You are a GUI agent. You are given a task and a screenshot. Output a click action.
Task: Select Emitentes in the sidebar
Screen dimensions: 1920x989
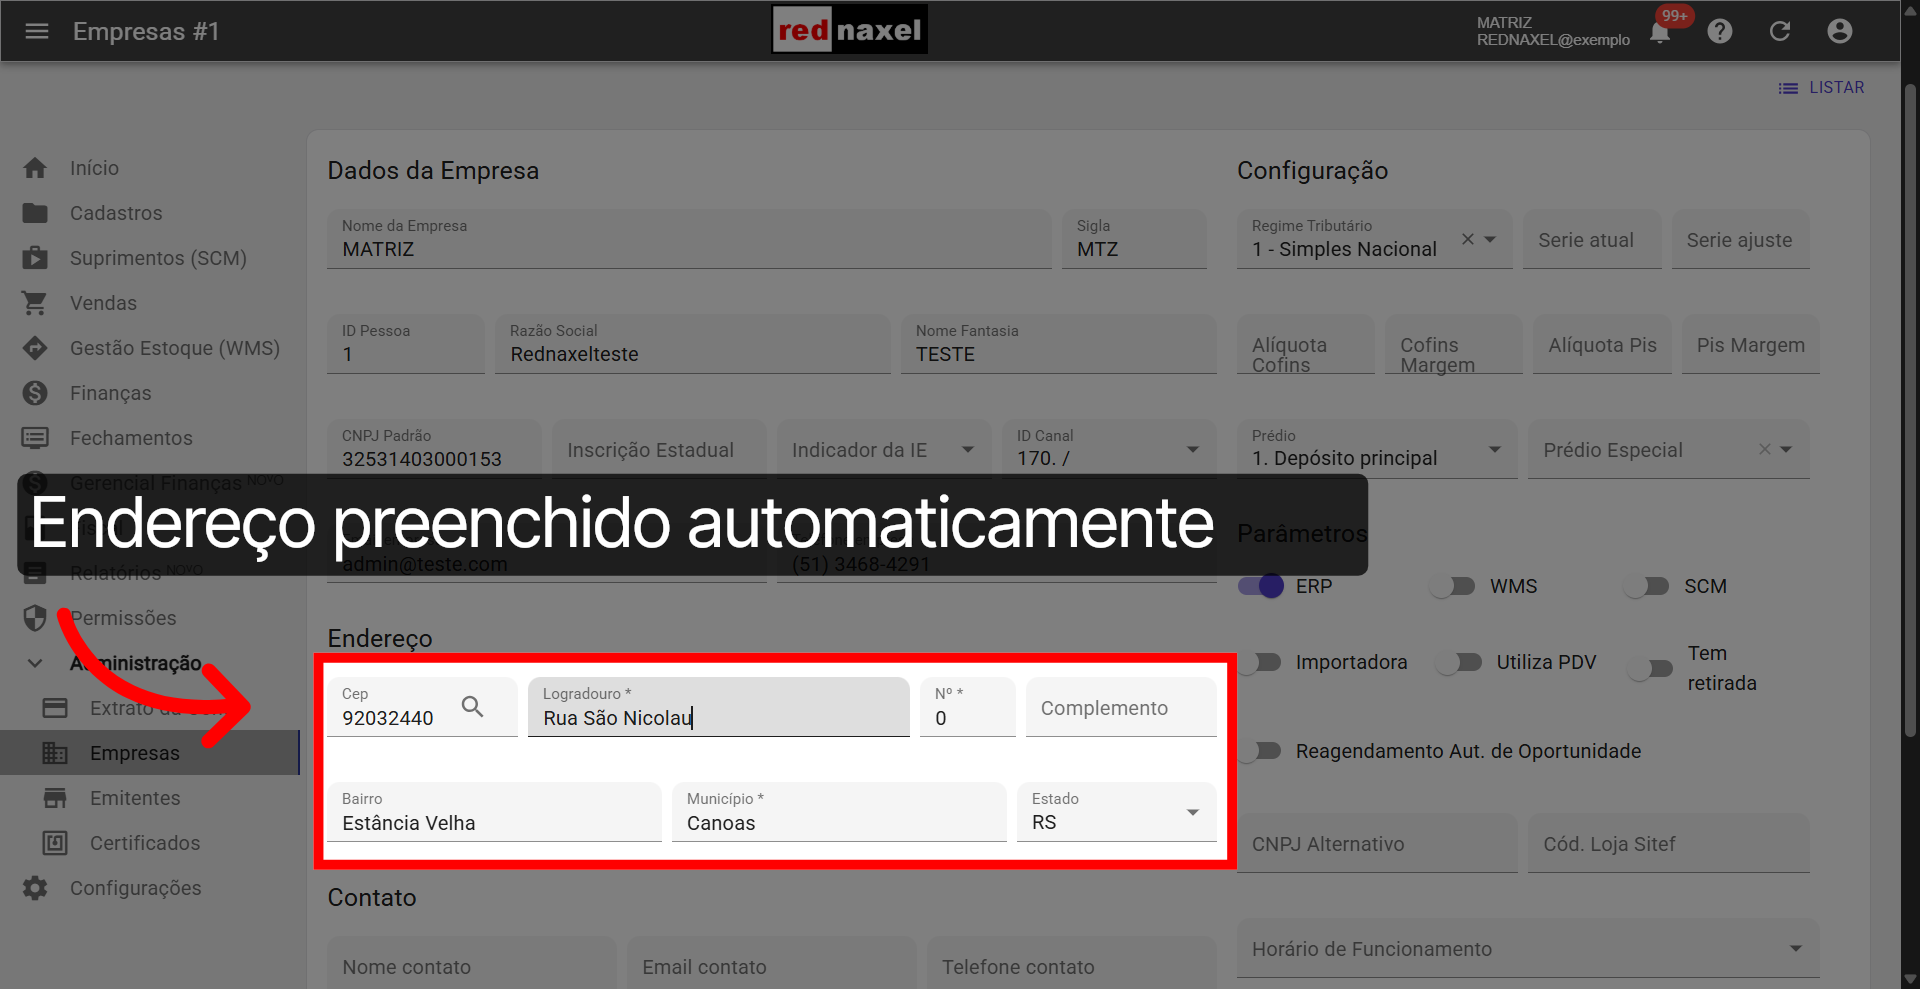135,797
